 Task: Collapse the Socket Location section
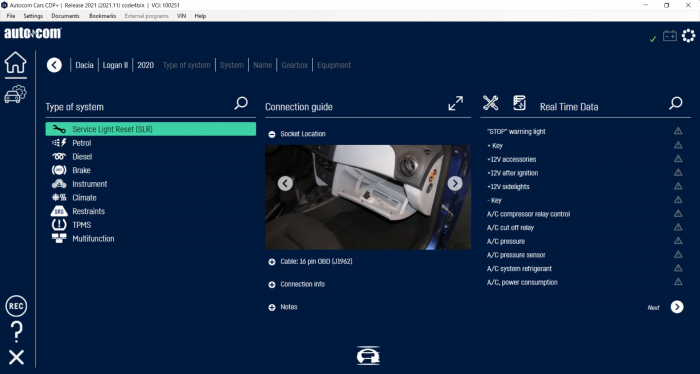tap(271, 134)
